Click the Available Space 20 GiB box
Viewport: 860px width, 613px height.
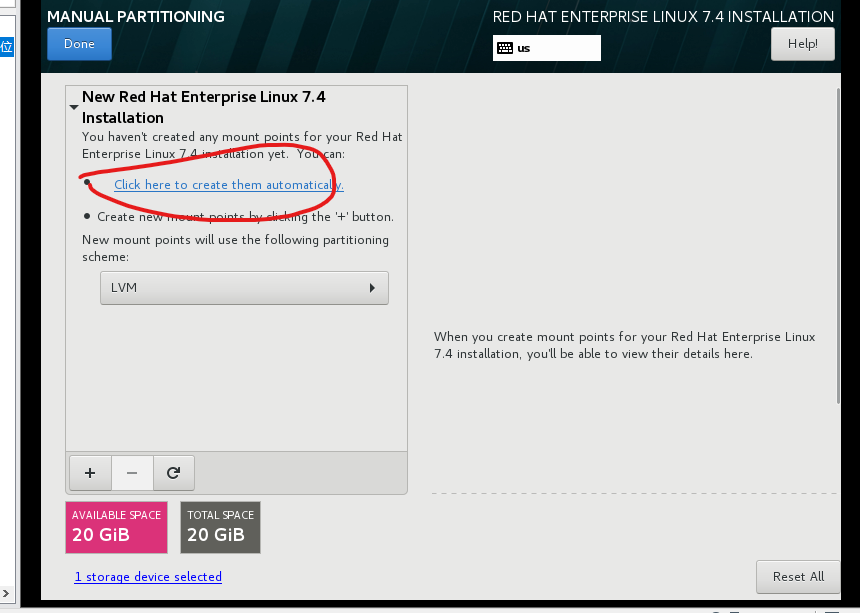tap(116, 527)
